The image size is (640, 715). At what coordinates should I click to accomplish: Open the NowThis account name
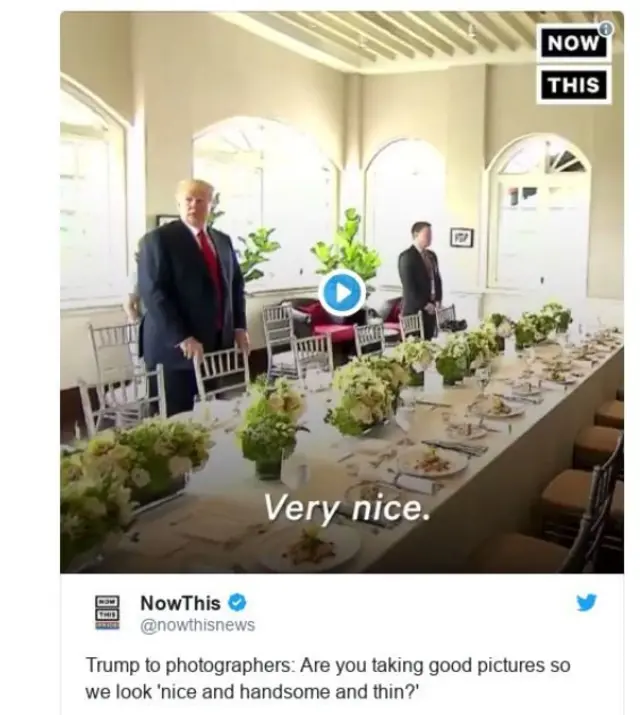coord(180,602)
